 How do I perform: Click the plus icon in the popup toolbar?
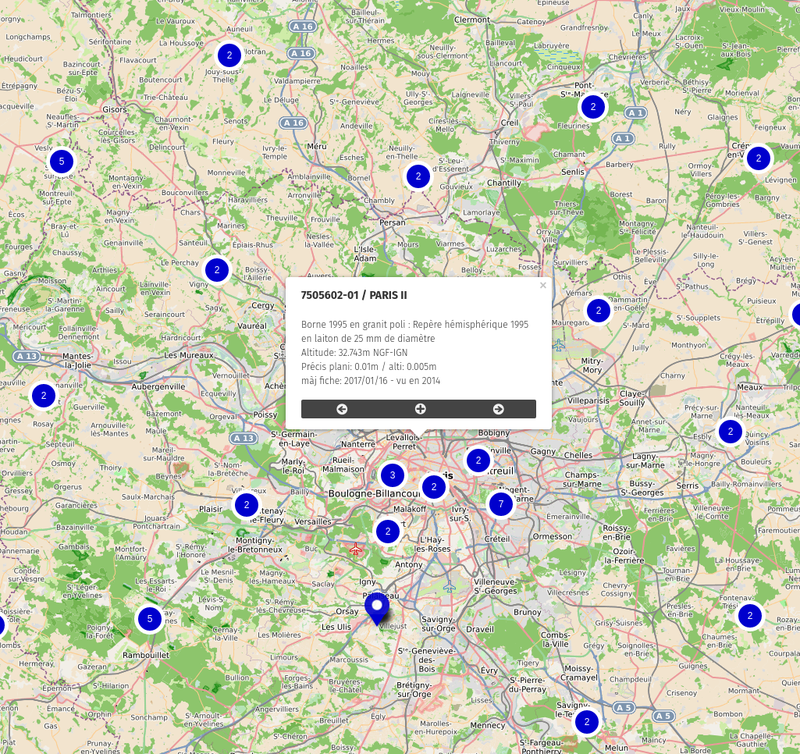click(x=420, y=409)
